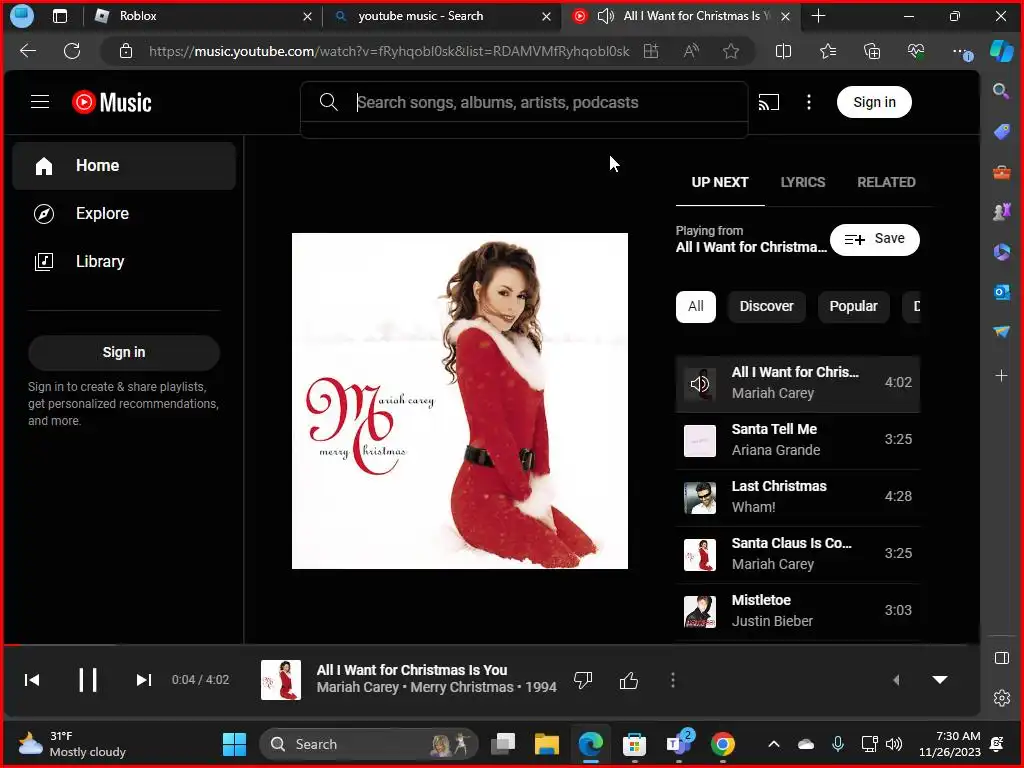Image resolution: width=1024 pixels, height=768 pixels.
Task: Open Browser essentials heart icon
Action: [916, 51]
